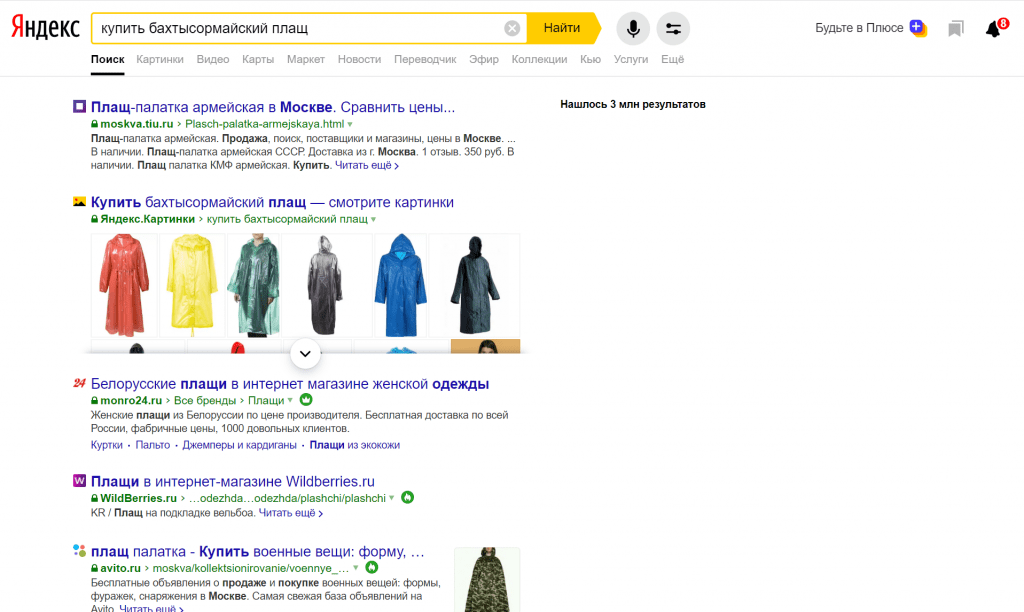Screen dimensions: 1024x612
Task: Click the Яндекс.Картинки result favicon
Action: [79, 202]
